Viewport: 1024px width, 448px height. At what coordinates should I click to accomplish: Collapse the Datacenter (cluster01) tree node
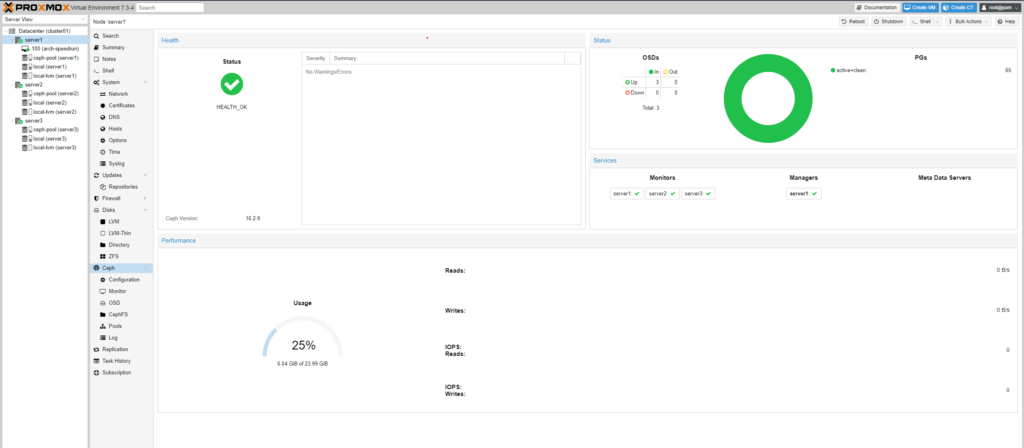pos(5,31)
